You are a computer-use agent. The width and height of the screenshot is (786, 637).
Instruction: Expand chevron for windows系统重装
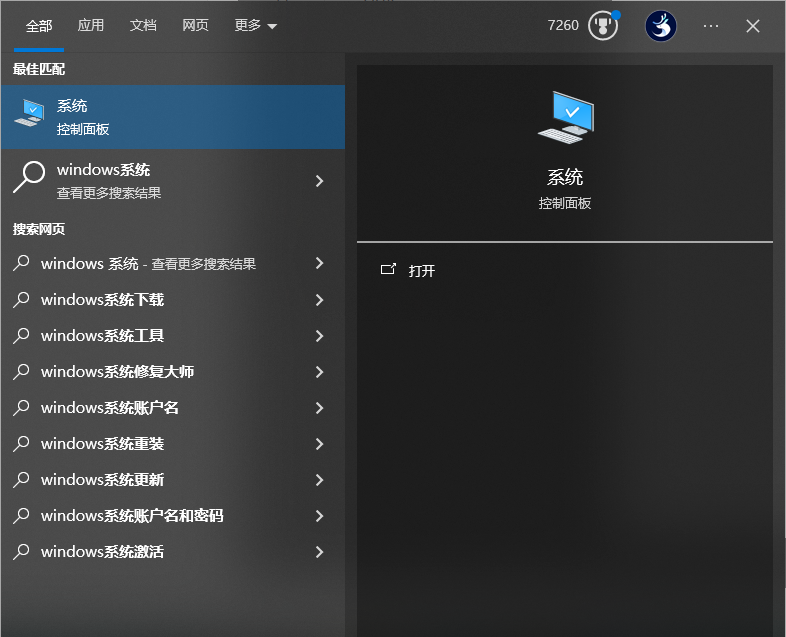tap(319, 444)
